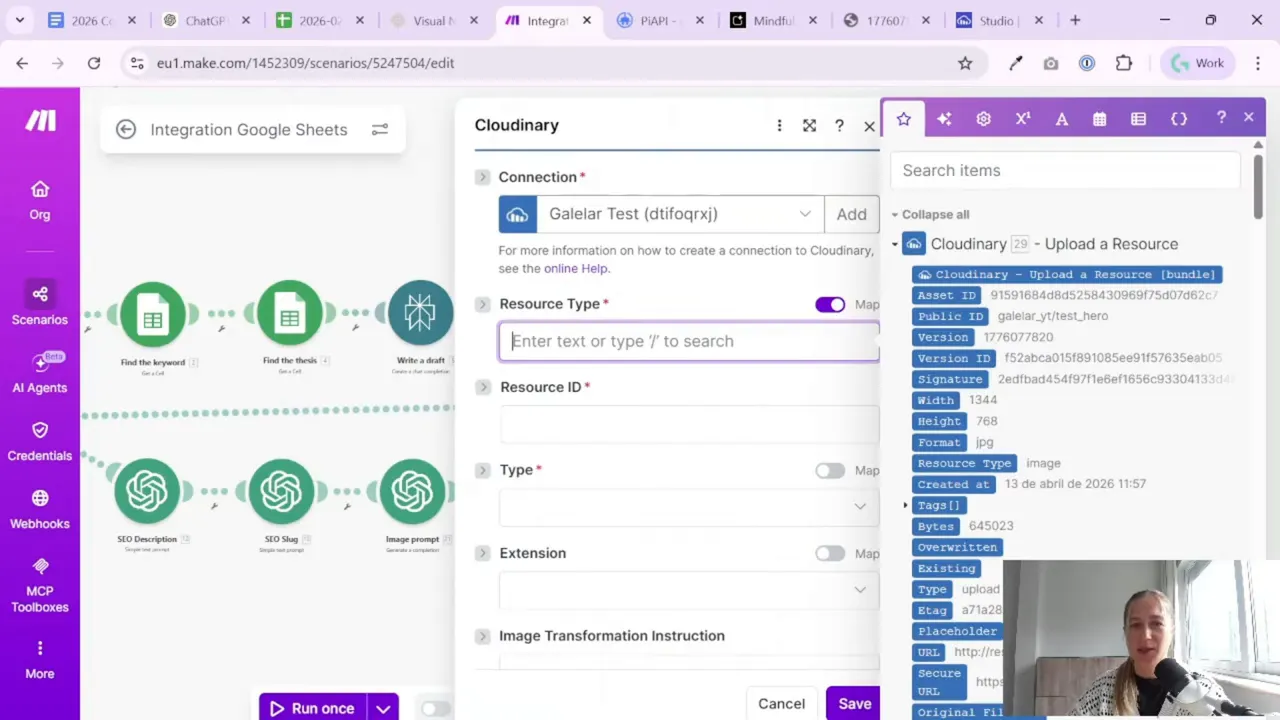Close the mapping panel
Image resolution: width=1280 pixels, height=720 pixels.
point(1248,118)
